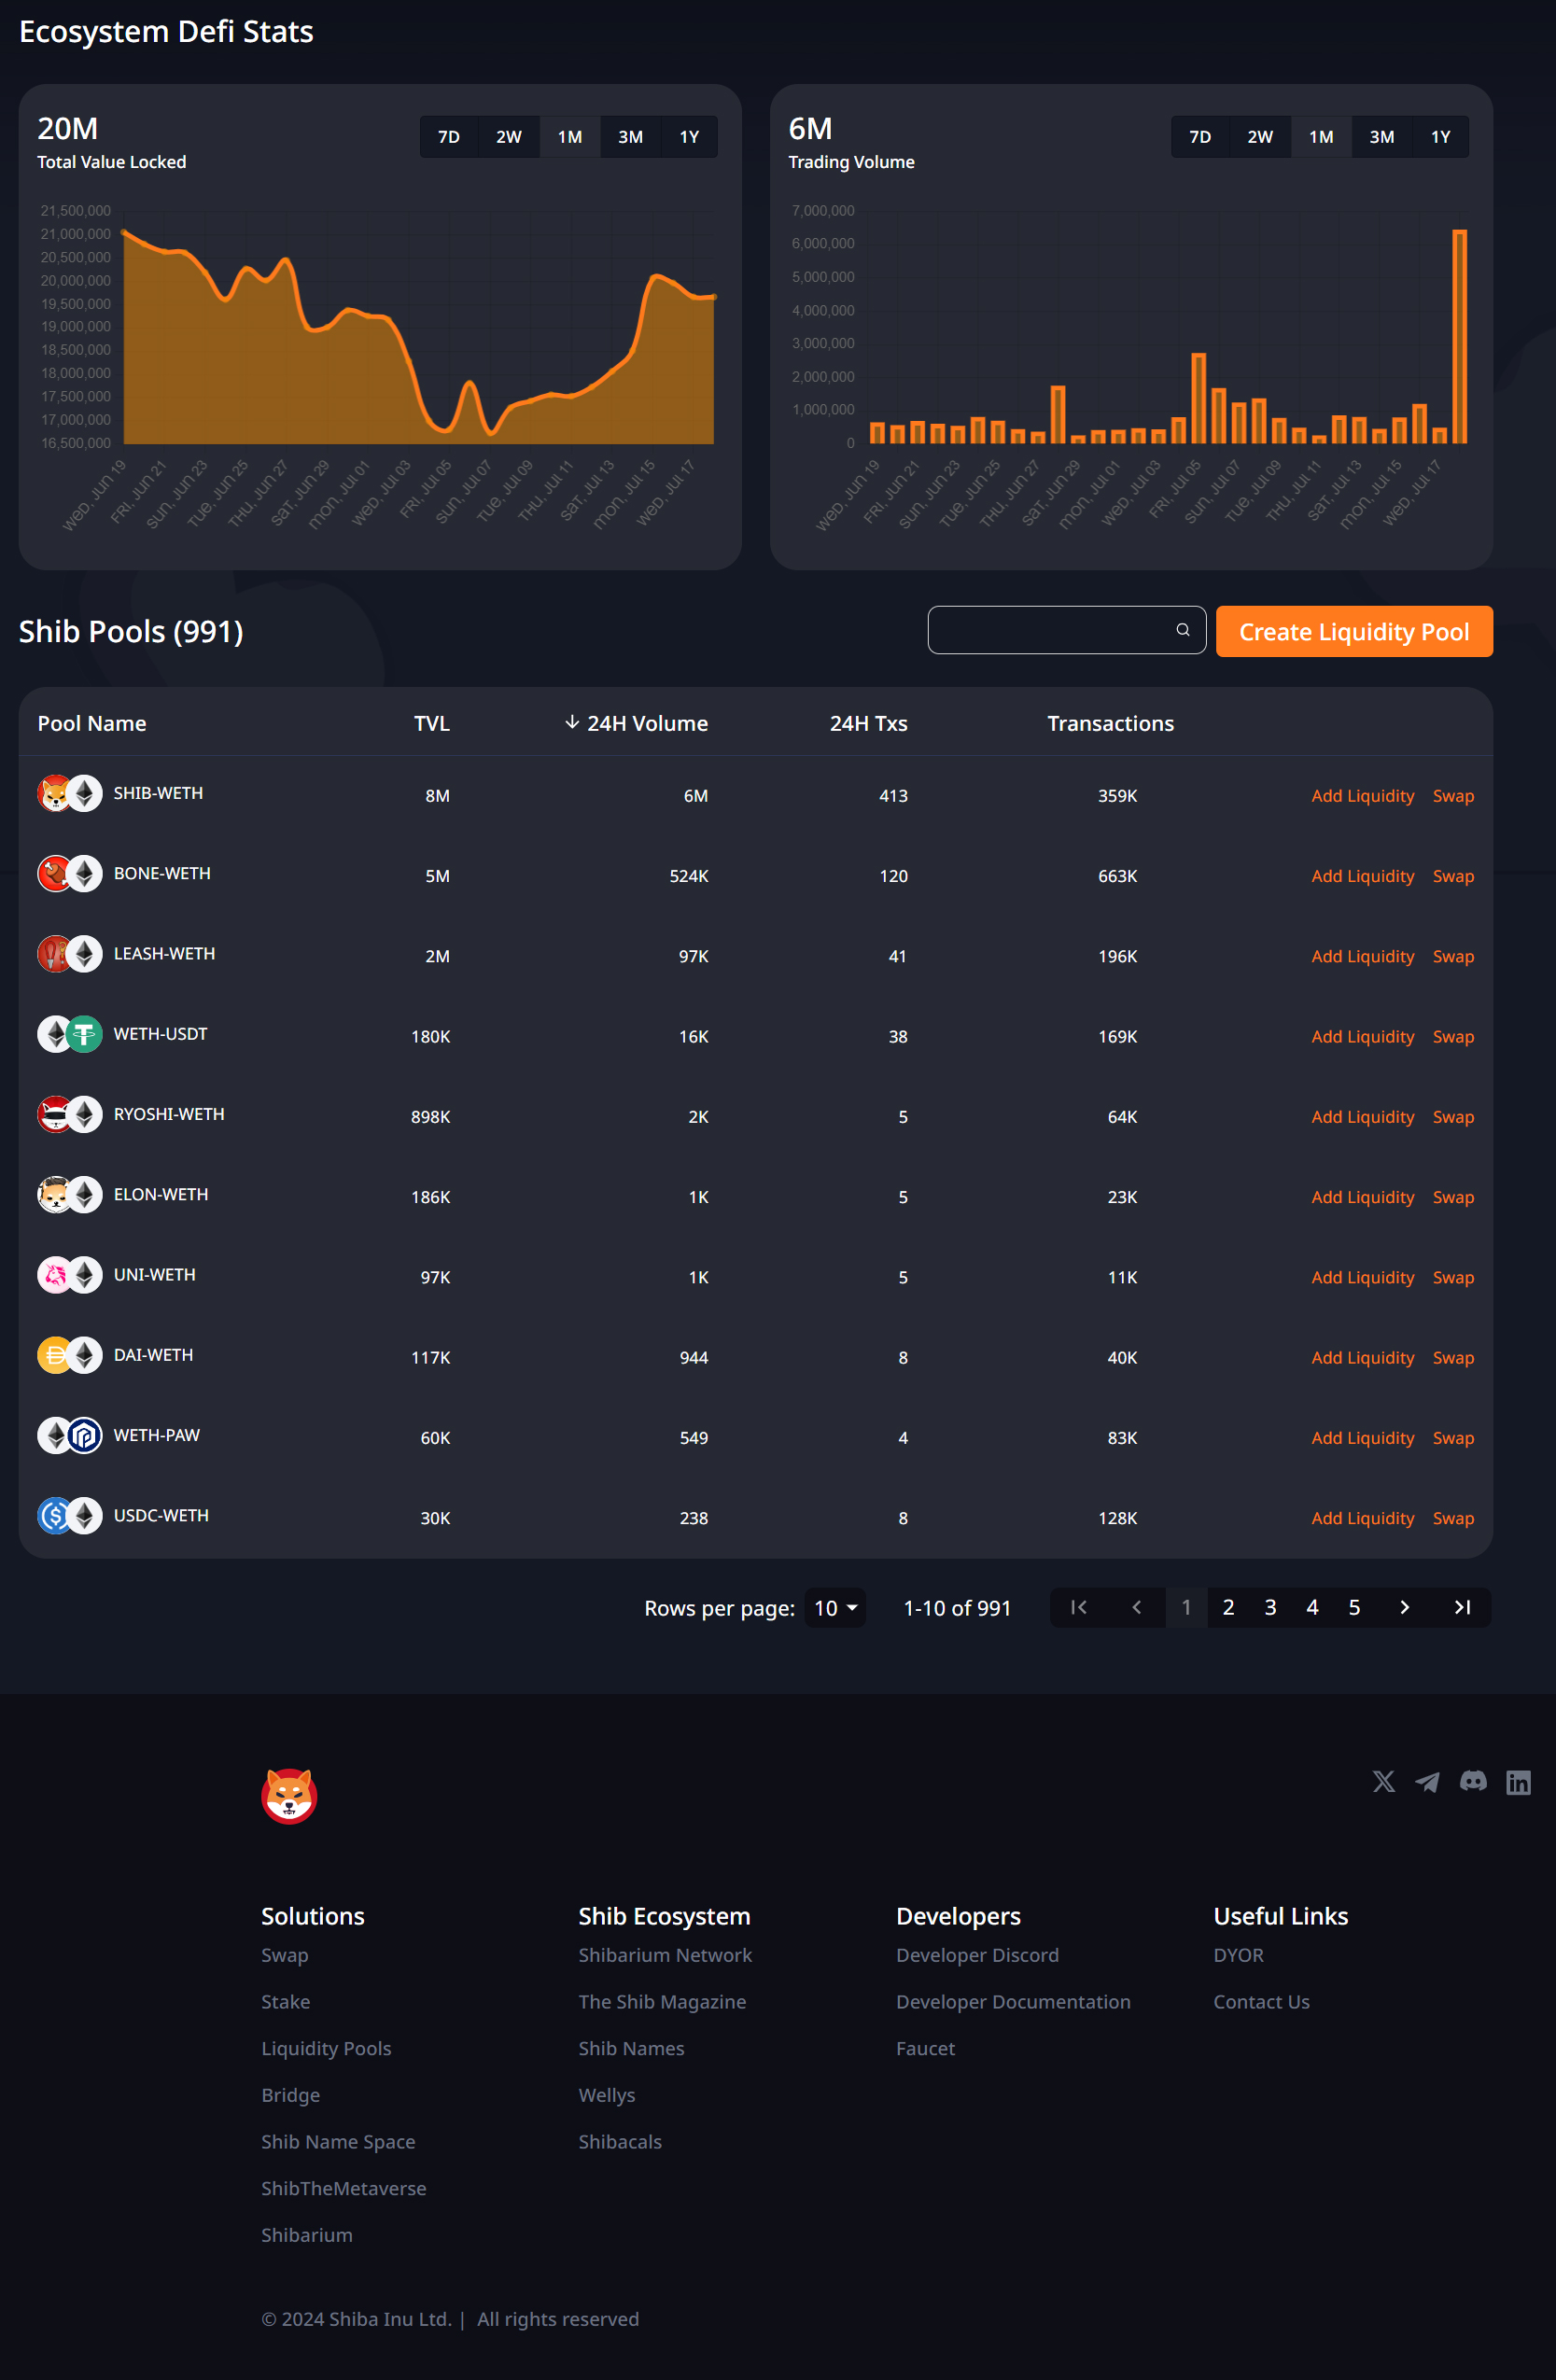Go to next page arrow
The width and height of the screenshot is (1556, 2380).
tap(1404, 1607)
